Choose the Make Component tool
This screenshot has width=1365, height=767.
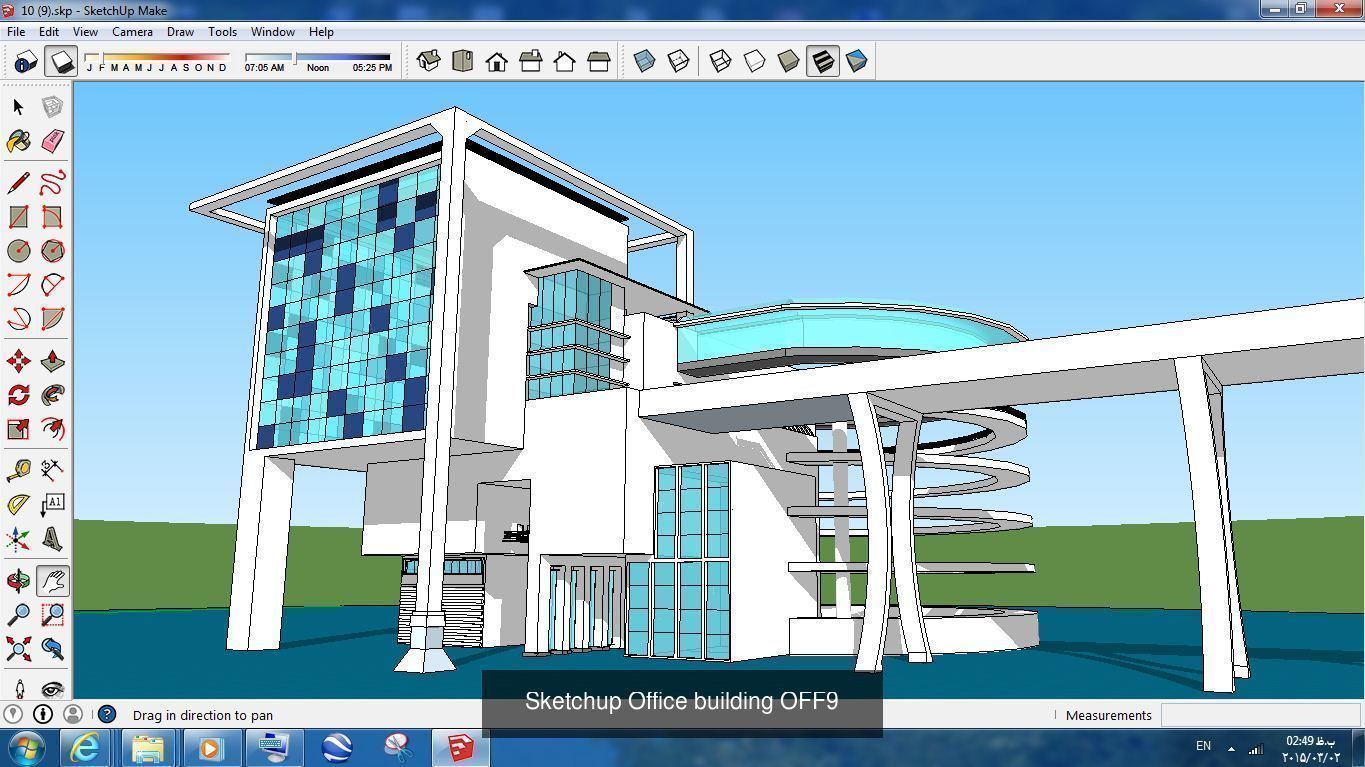point(52,107)
